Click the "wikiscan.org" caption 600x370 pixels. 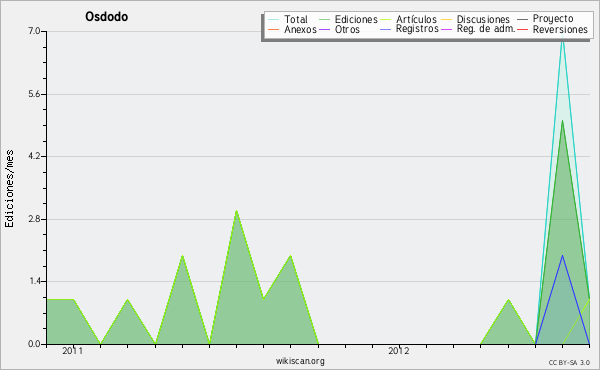click(300, 361)
